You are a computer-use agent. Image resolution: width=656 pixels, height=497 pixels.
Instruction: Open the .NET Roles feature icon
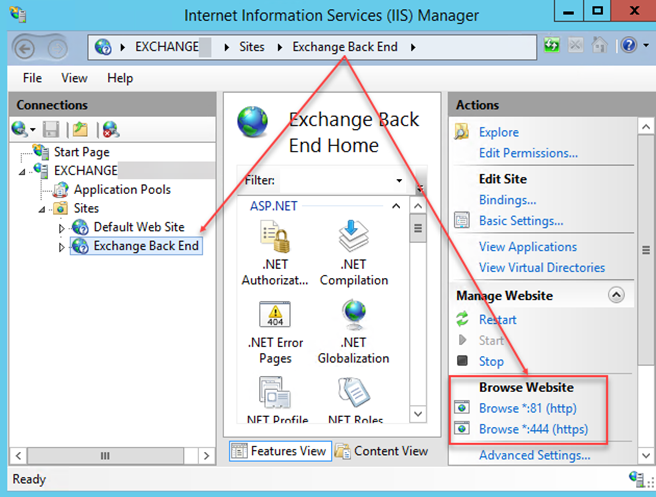(x=354, y=392)
